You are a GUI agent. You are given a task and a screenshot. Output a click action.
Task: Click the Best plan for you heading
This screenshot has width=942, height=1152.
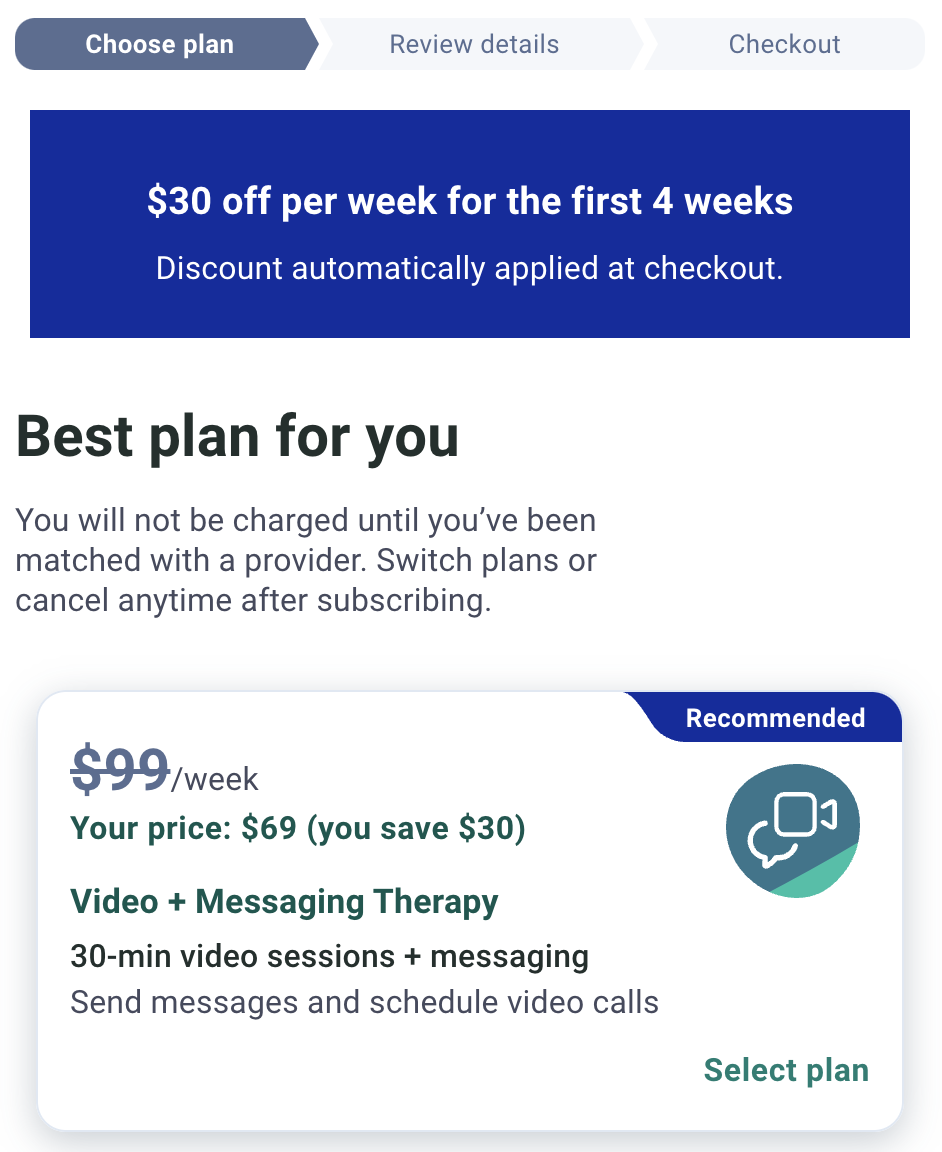(237, 437)
